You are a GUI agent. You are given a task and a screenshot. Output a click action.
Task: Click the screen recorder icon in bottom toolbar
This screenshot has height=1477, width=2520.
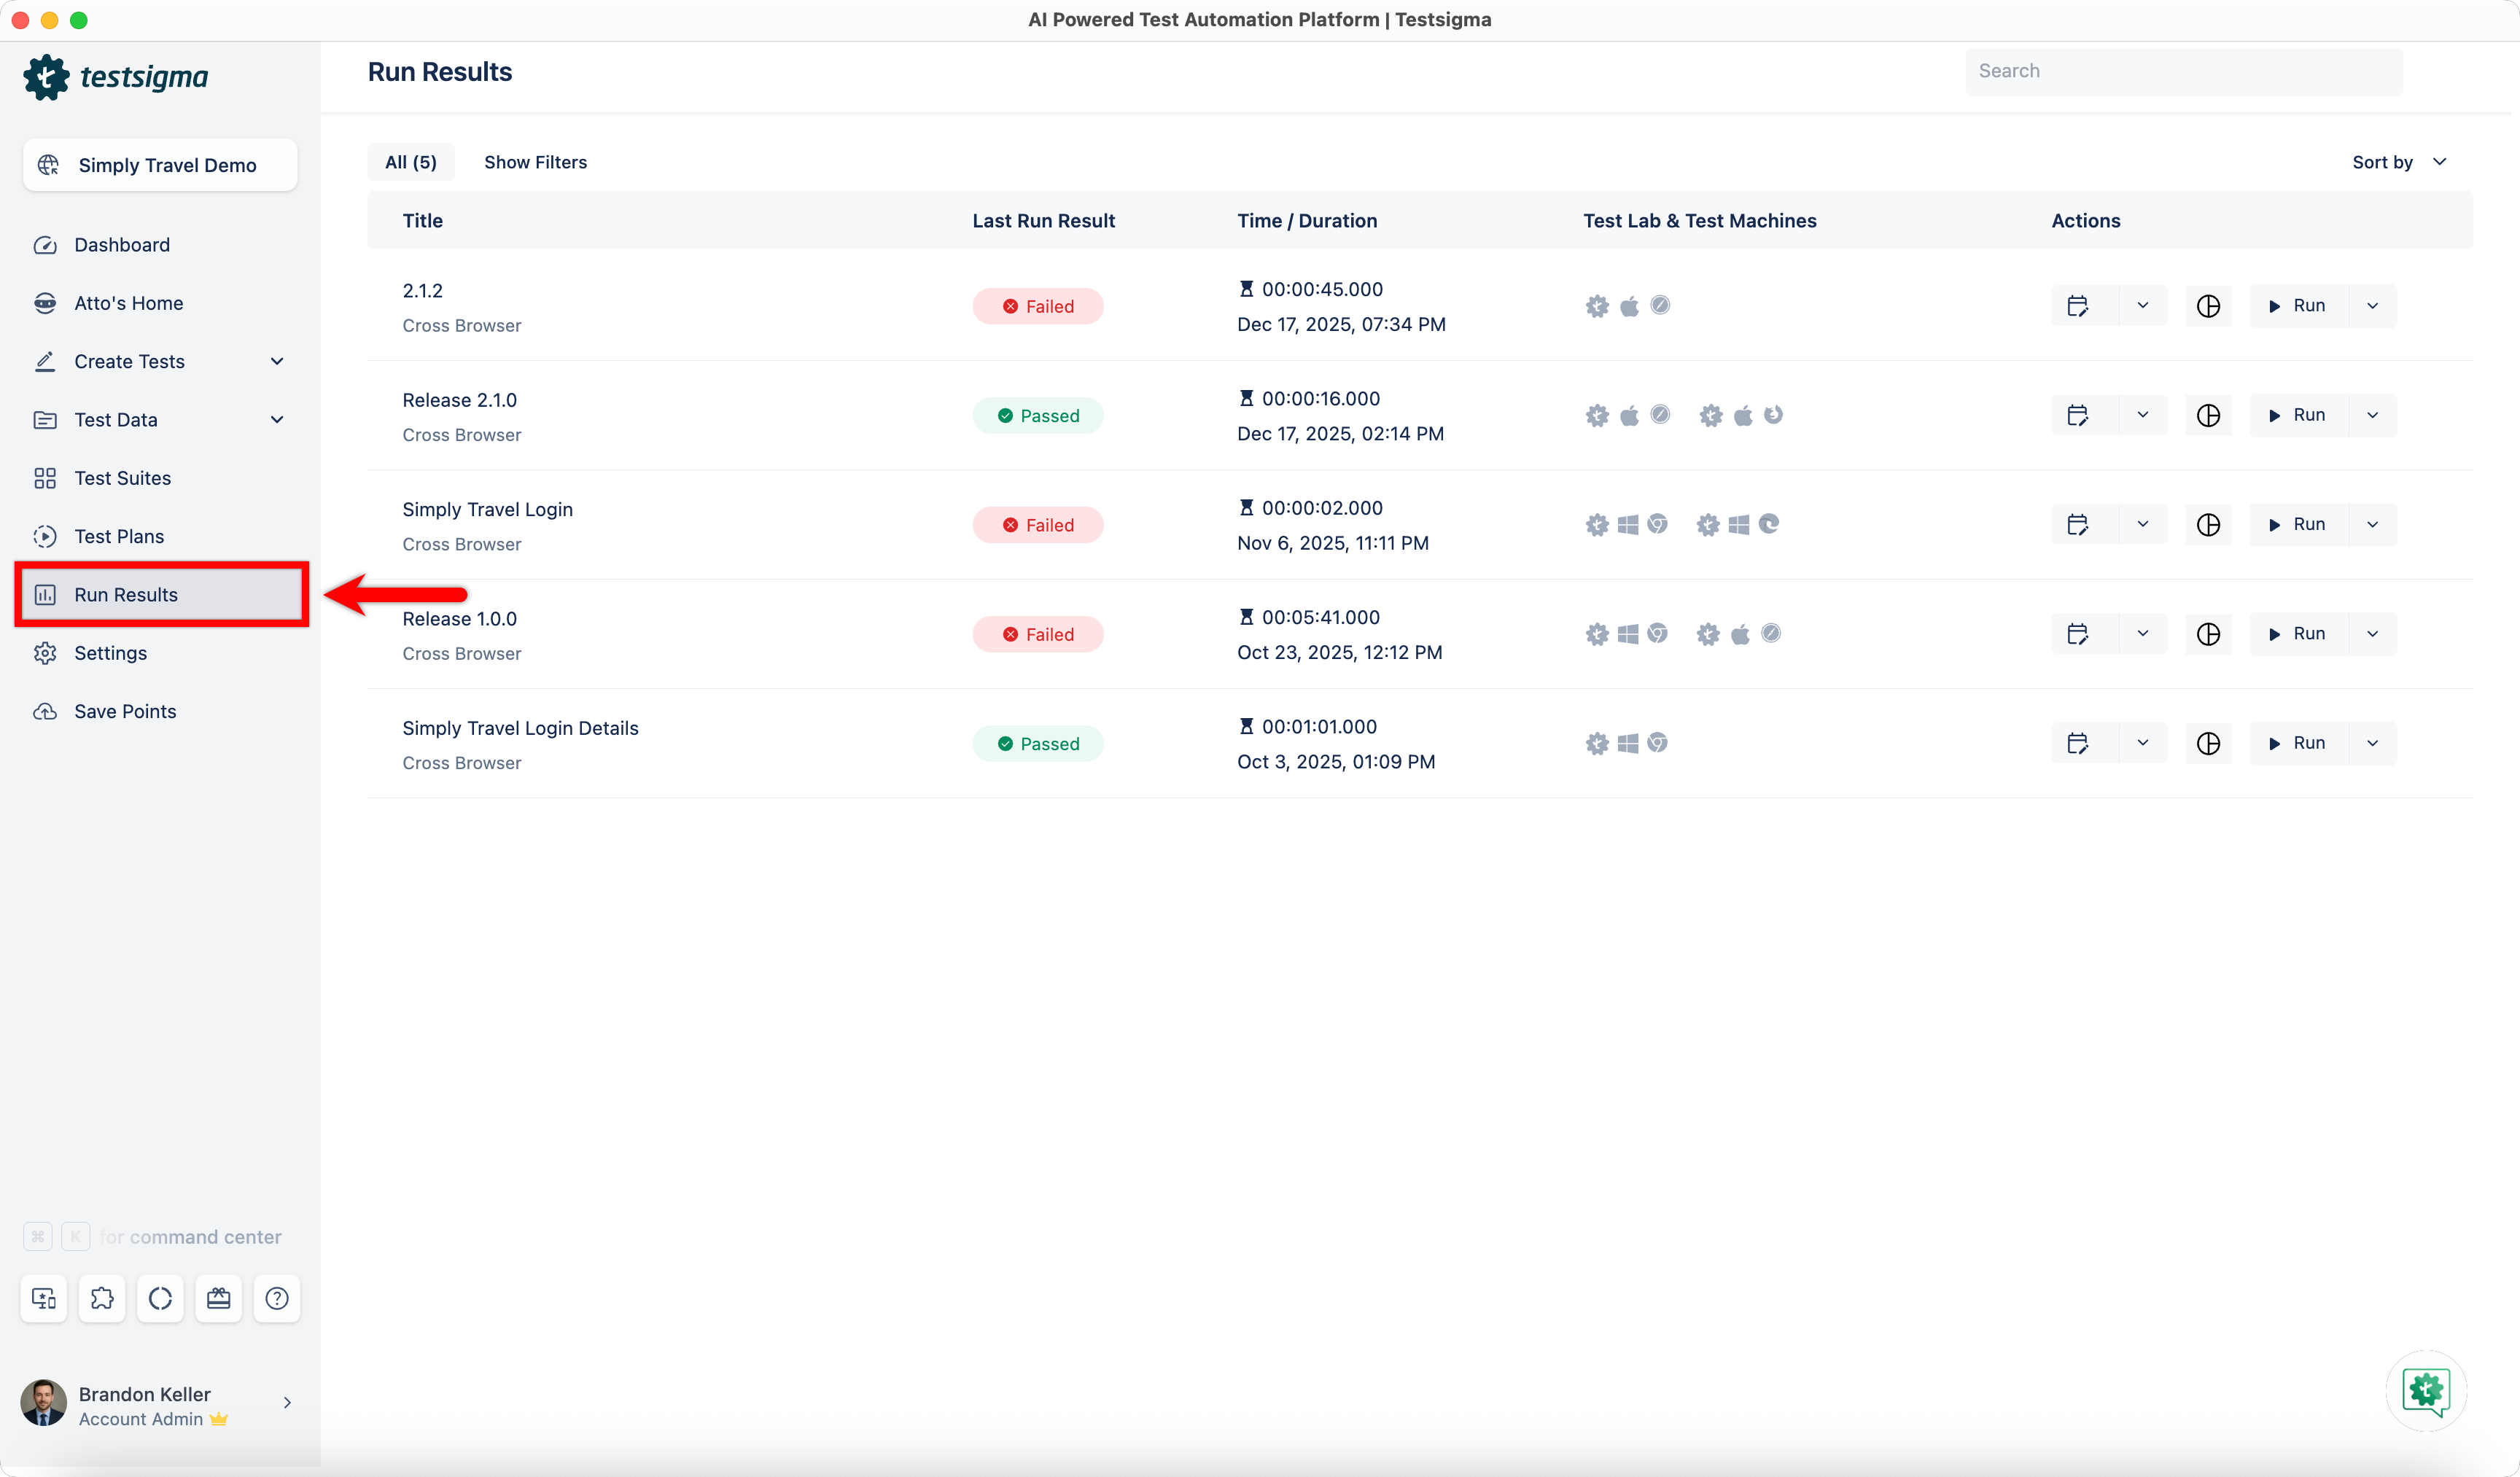(44, 1298)
